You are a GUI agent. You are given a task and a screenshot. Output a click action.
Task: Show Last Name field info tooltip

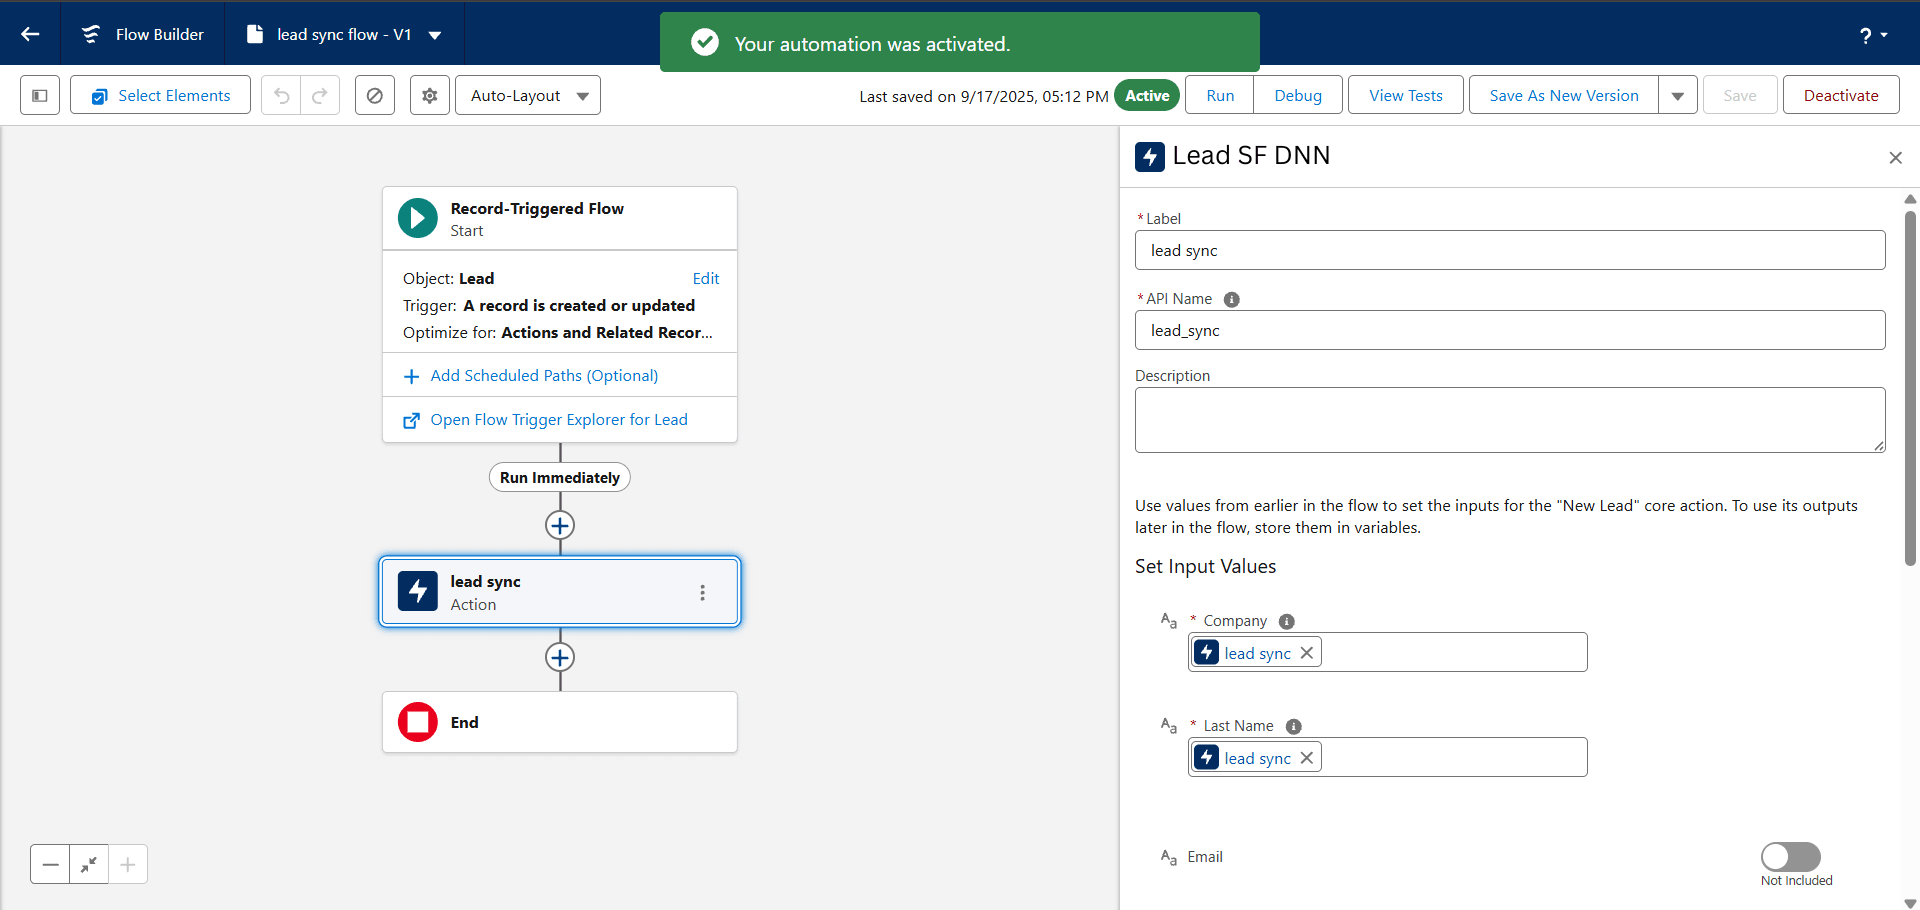coord(1294,726)
